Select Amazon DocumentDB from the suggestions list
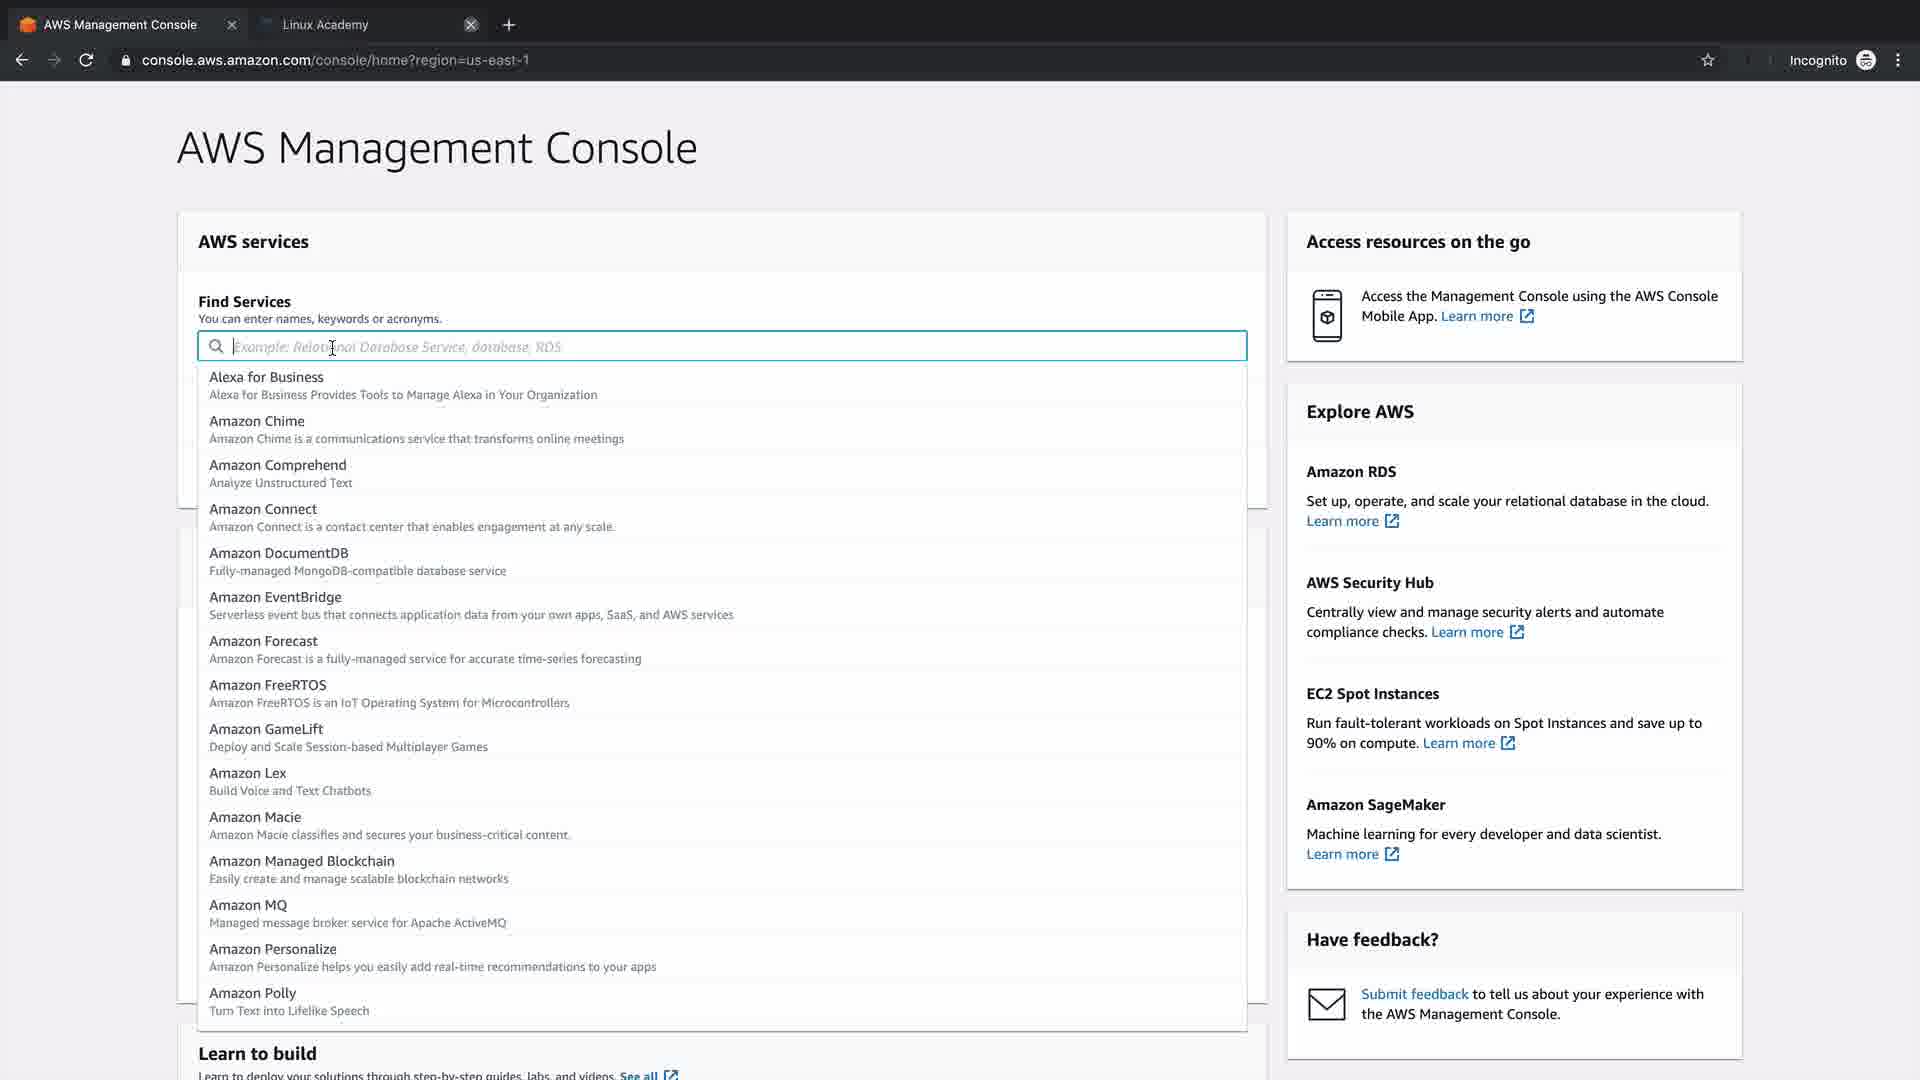1920x1080 pixels. pyautogui.click(x=279, y=553)
